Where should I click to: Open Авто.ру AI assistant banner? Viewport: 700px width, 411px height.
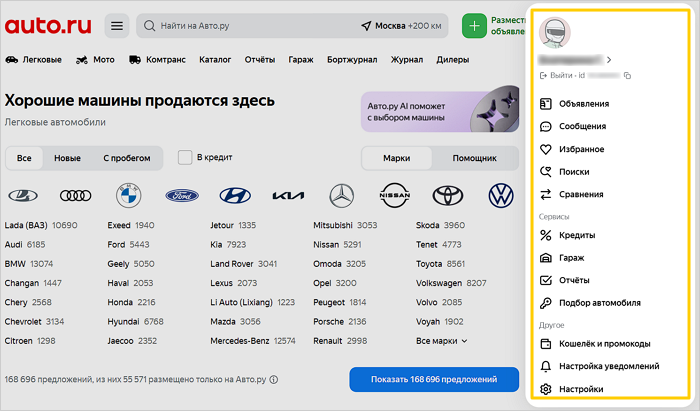(x=440, y=112)
